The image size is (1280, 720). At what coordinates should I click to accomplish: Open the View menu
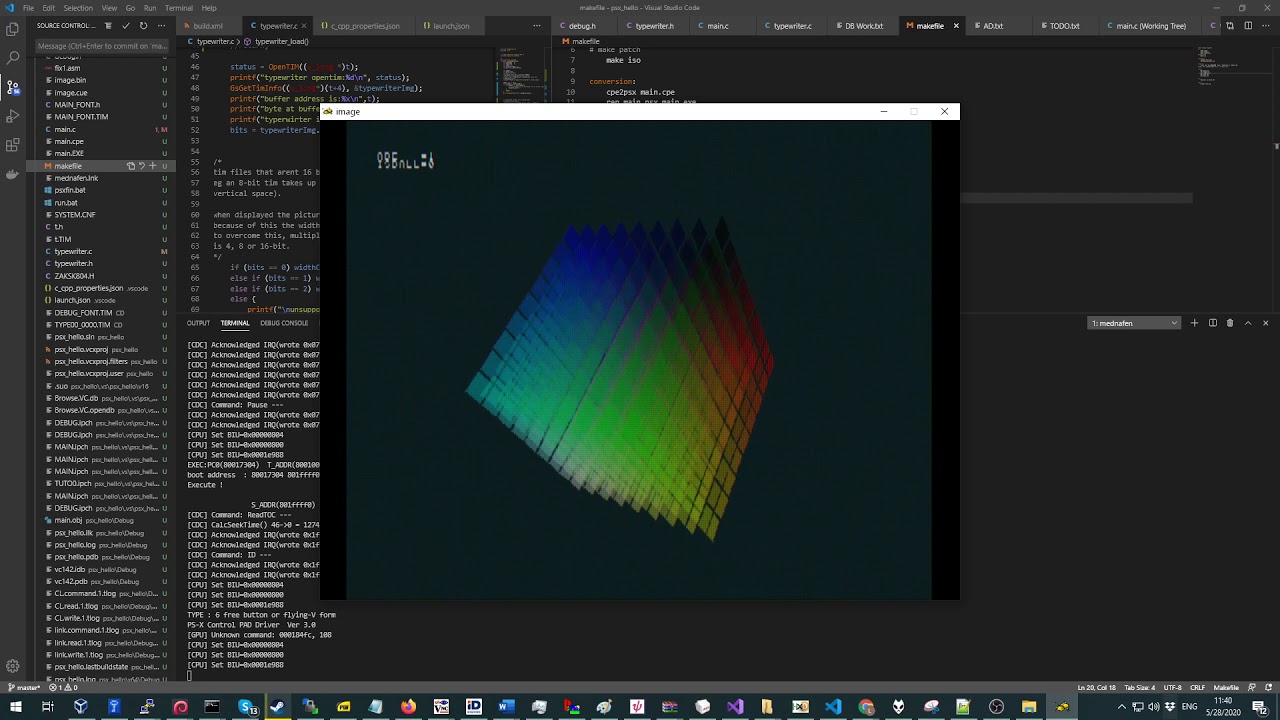109,8
